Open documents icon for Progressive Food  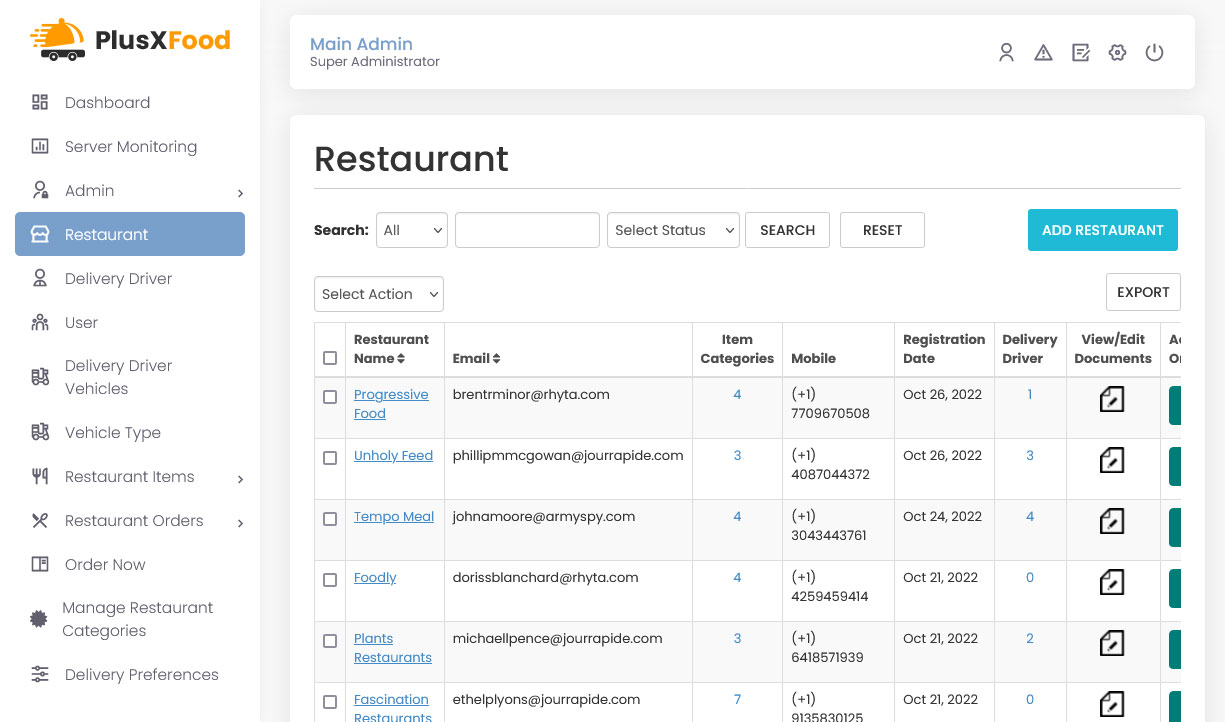tap(1112, 399)
